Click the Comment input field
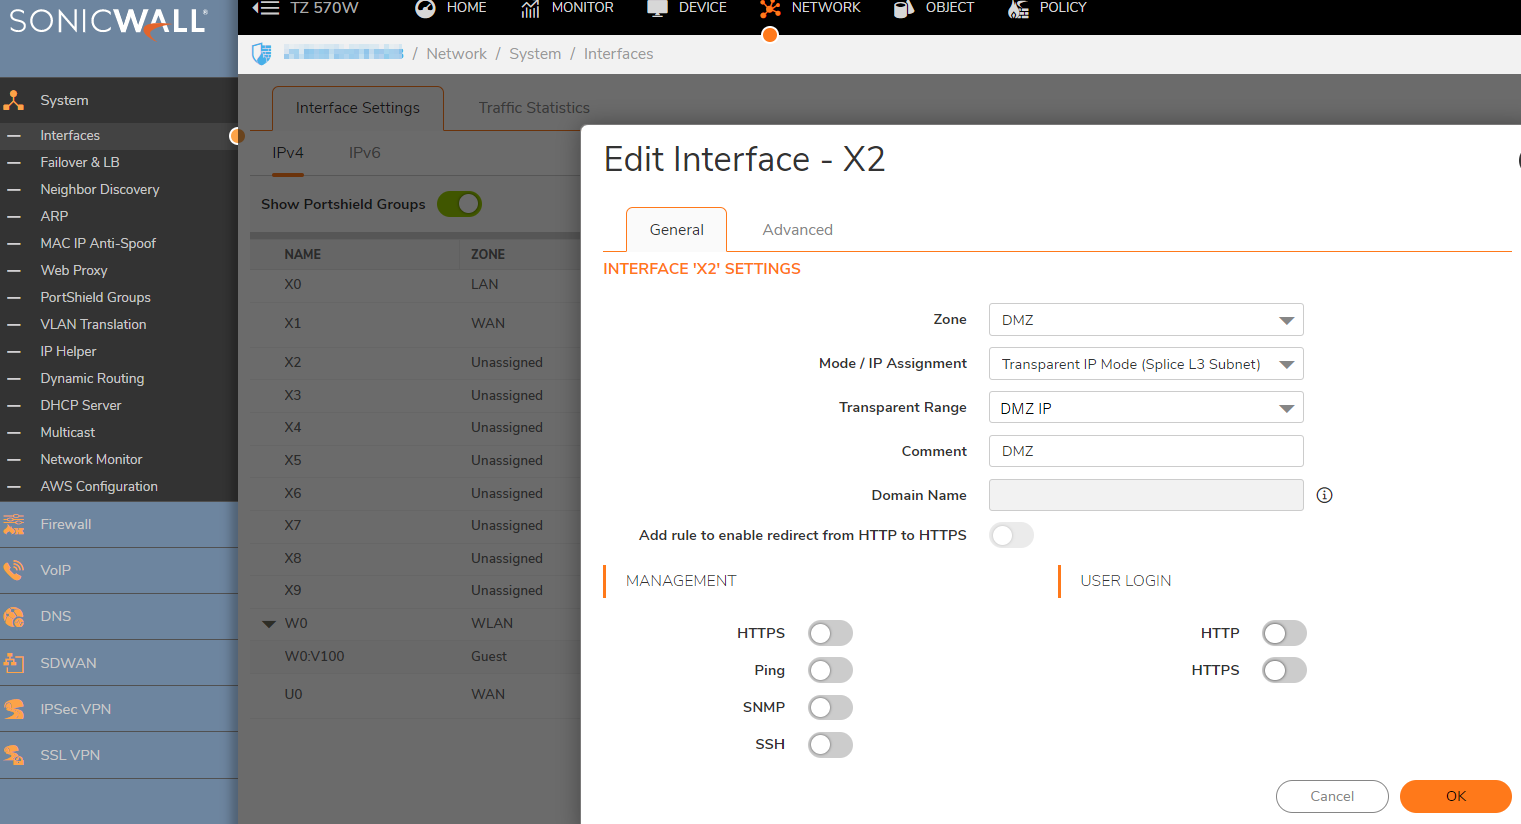This screenshot has width=1521, height=824. pos(1145,451)
